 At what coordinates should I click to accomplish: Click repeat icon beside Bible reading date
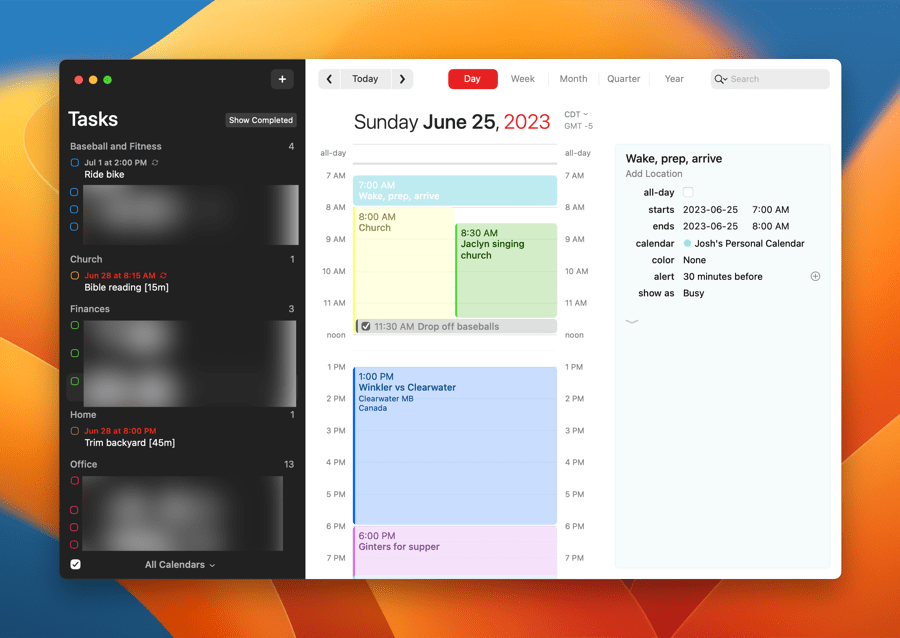coord(164,275)
